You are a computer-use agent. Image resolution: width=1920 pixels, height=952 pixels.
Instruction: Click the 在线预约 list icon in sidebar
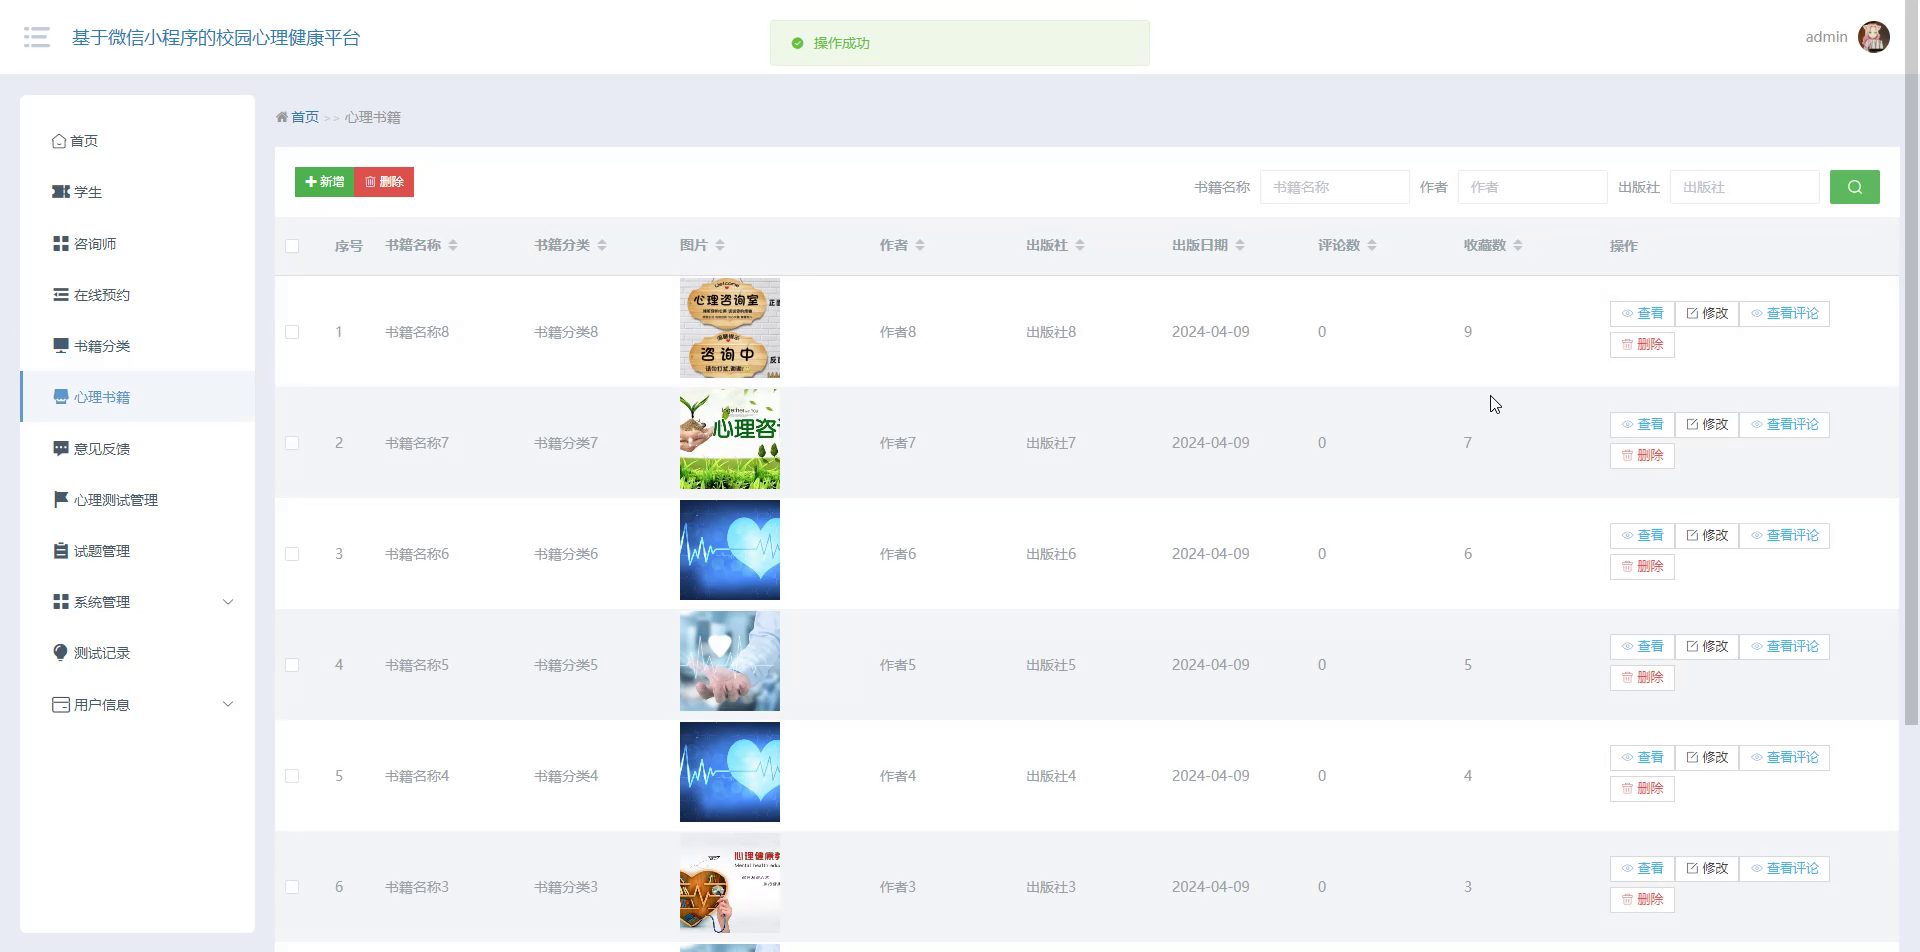click(61, 294)
